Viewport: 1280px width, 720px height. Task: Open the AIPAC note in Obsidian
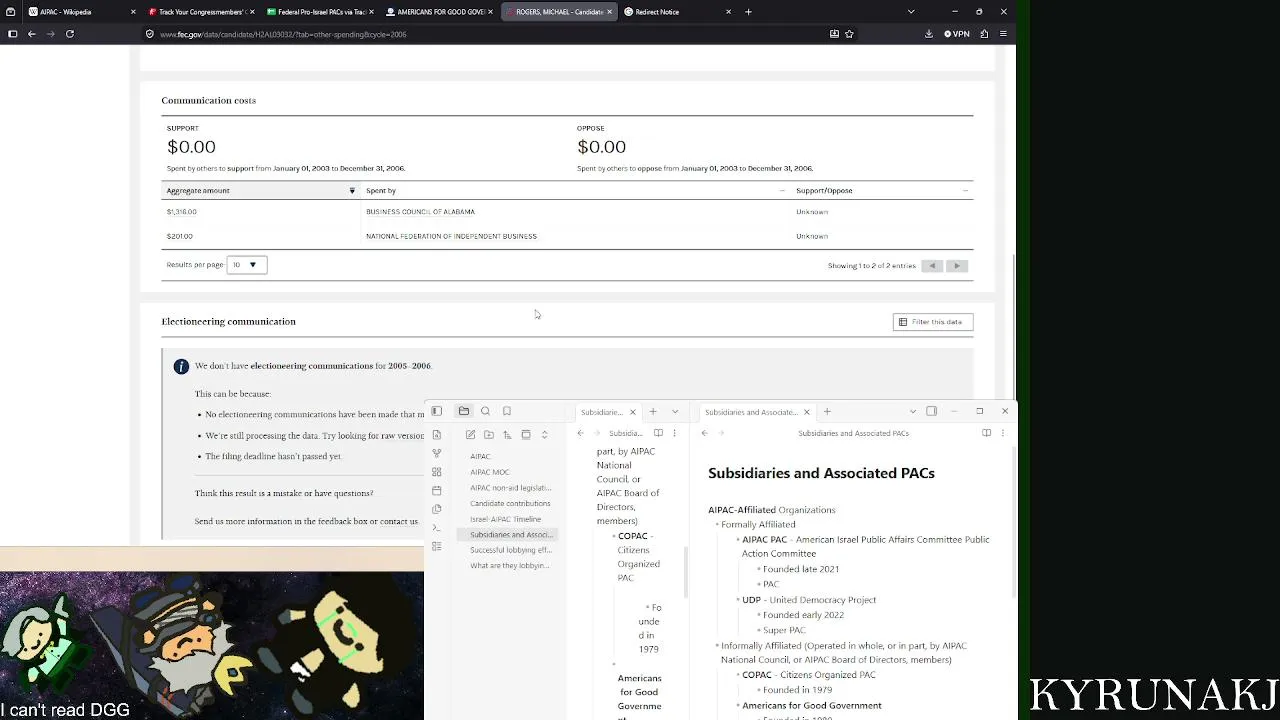(x=480, y=456)
